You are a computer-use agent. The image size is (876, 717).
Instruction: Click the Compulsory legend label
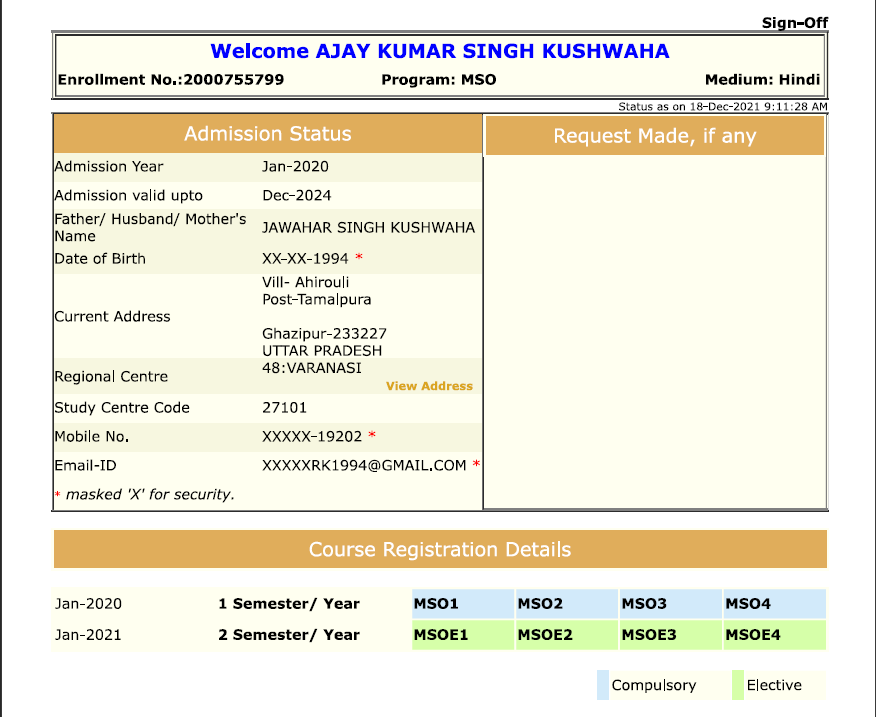[x=654, y=685]
